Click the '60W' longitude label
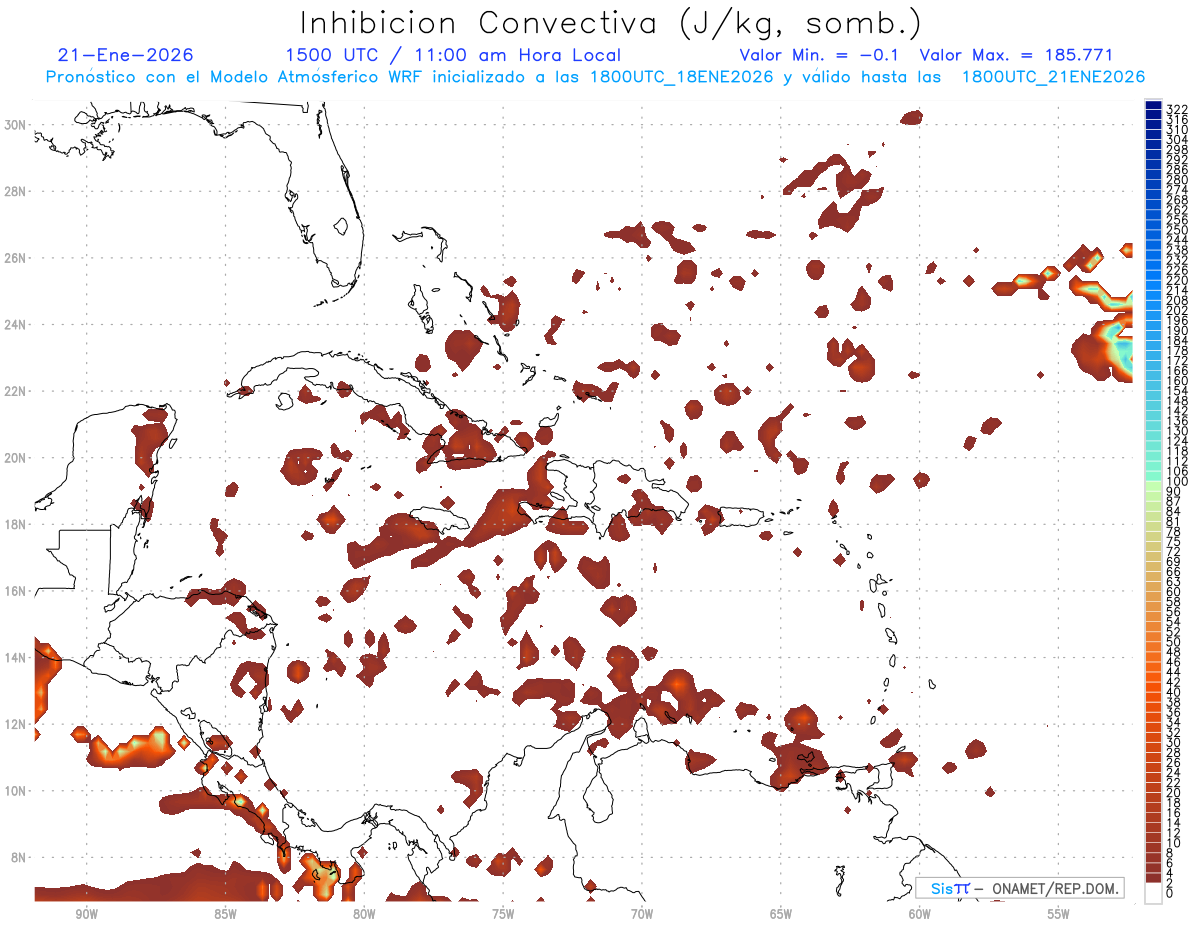Viewport: 1200px width, 927px height. (919, 914)
